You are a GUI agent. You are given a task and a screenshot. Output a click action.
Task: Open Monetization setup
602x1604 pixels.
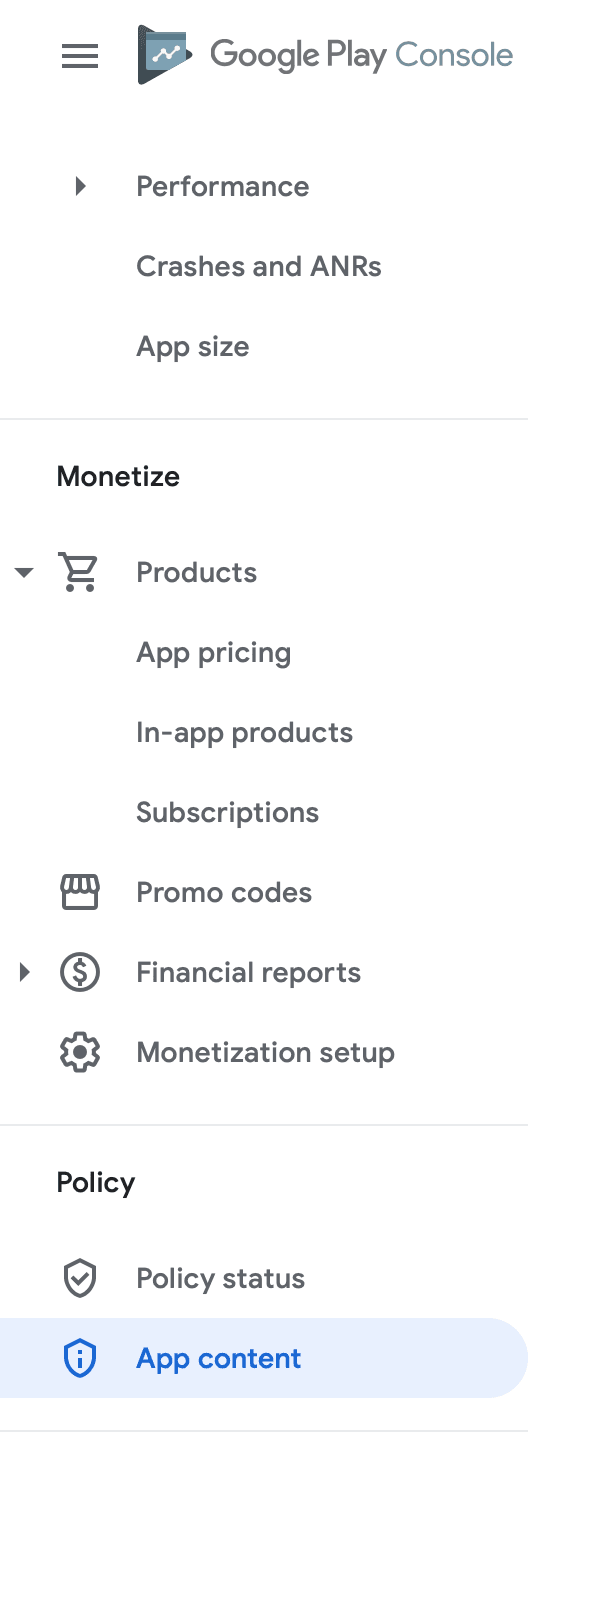(265, 1052)
